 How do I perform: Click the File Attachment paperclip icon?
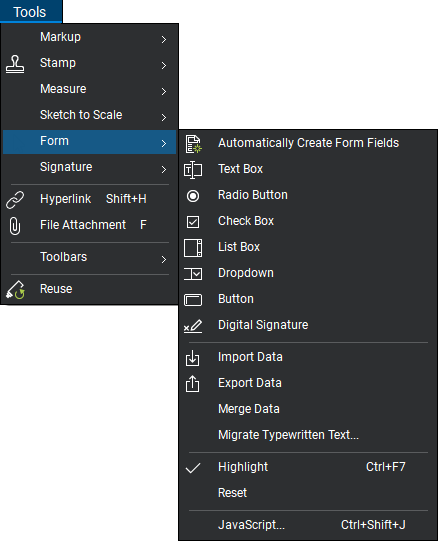[15, 226]
